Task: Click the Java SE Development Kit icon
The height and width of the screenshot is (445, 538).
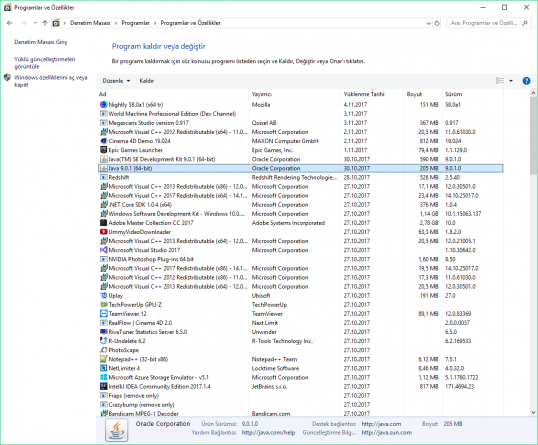Action: click(103, 159)
